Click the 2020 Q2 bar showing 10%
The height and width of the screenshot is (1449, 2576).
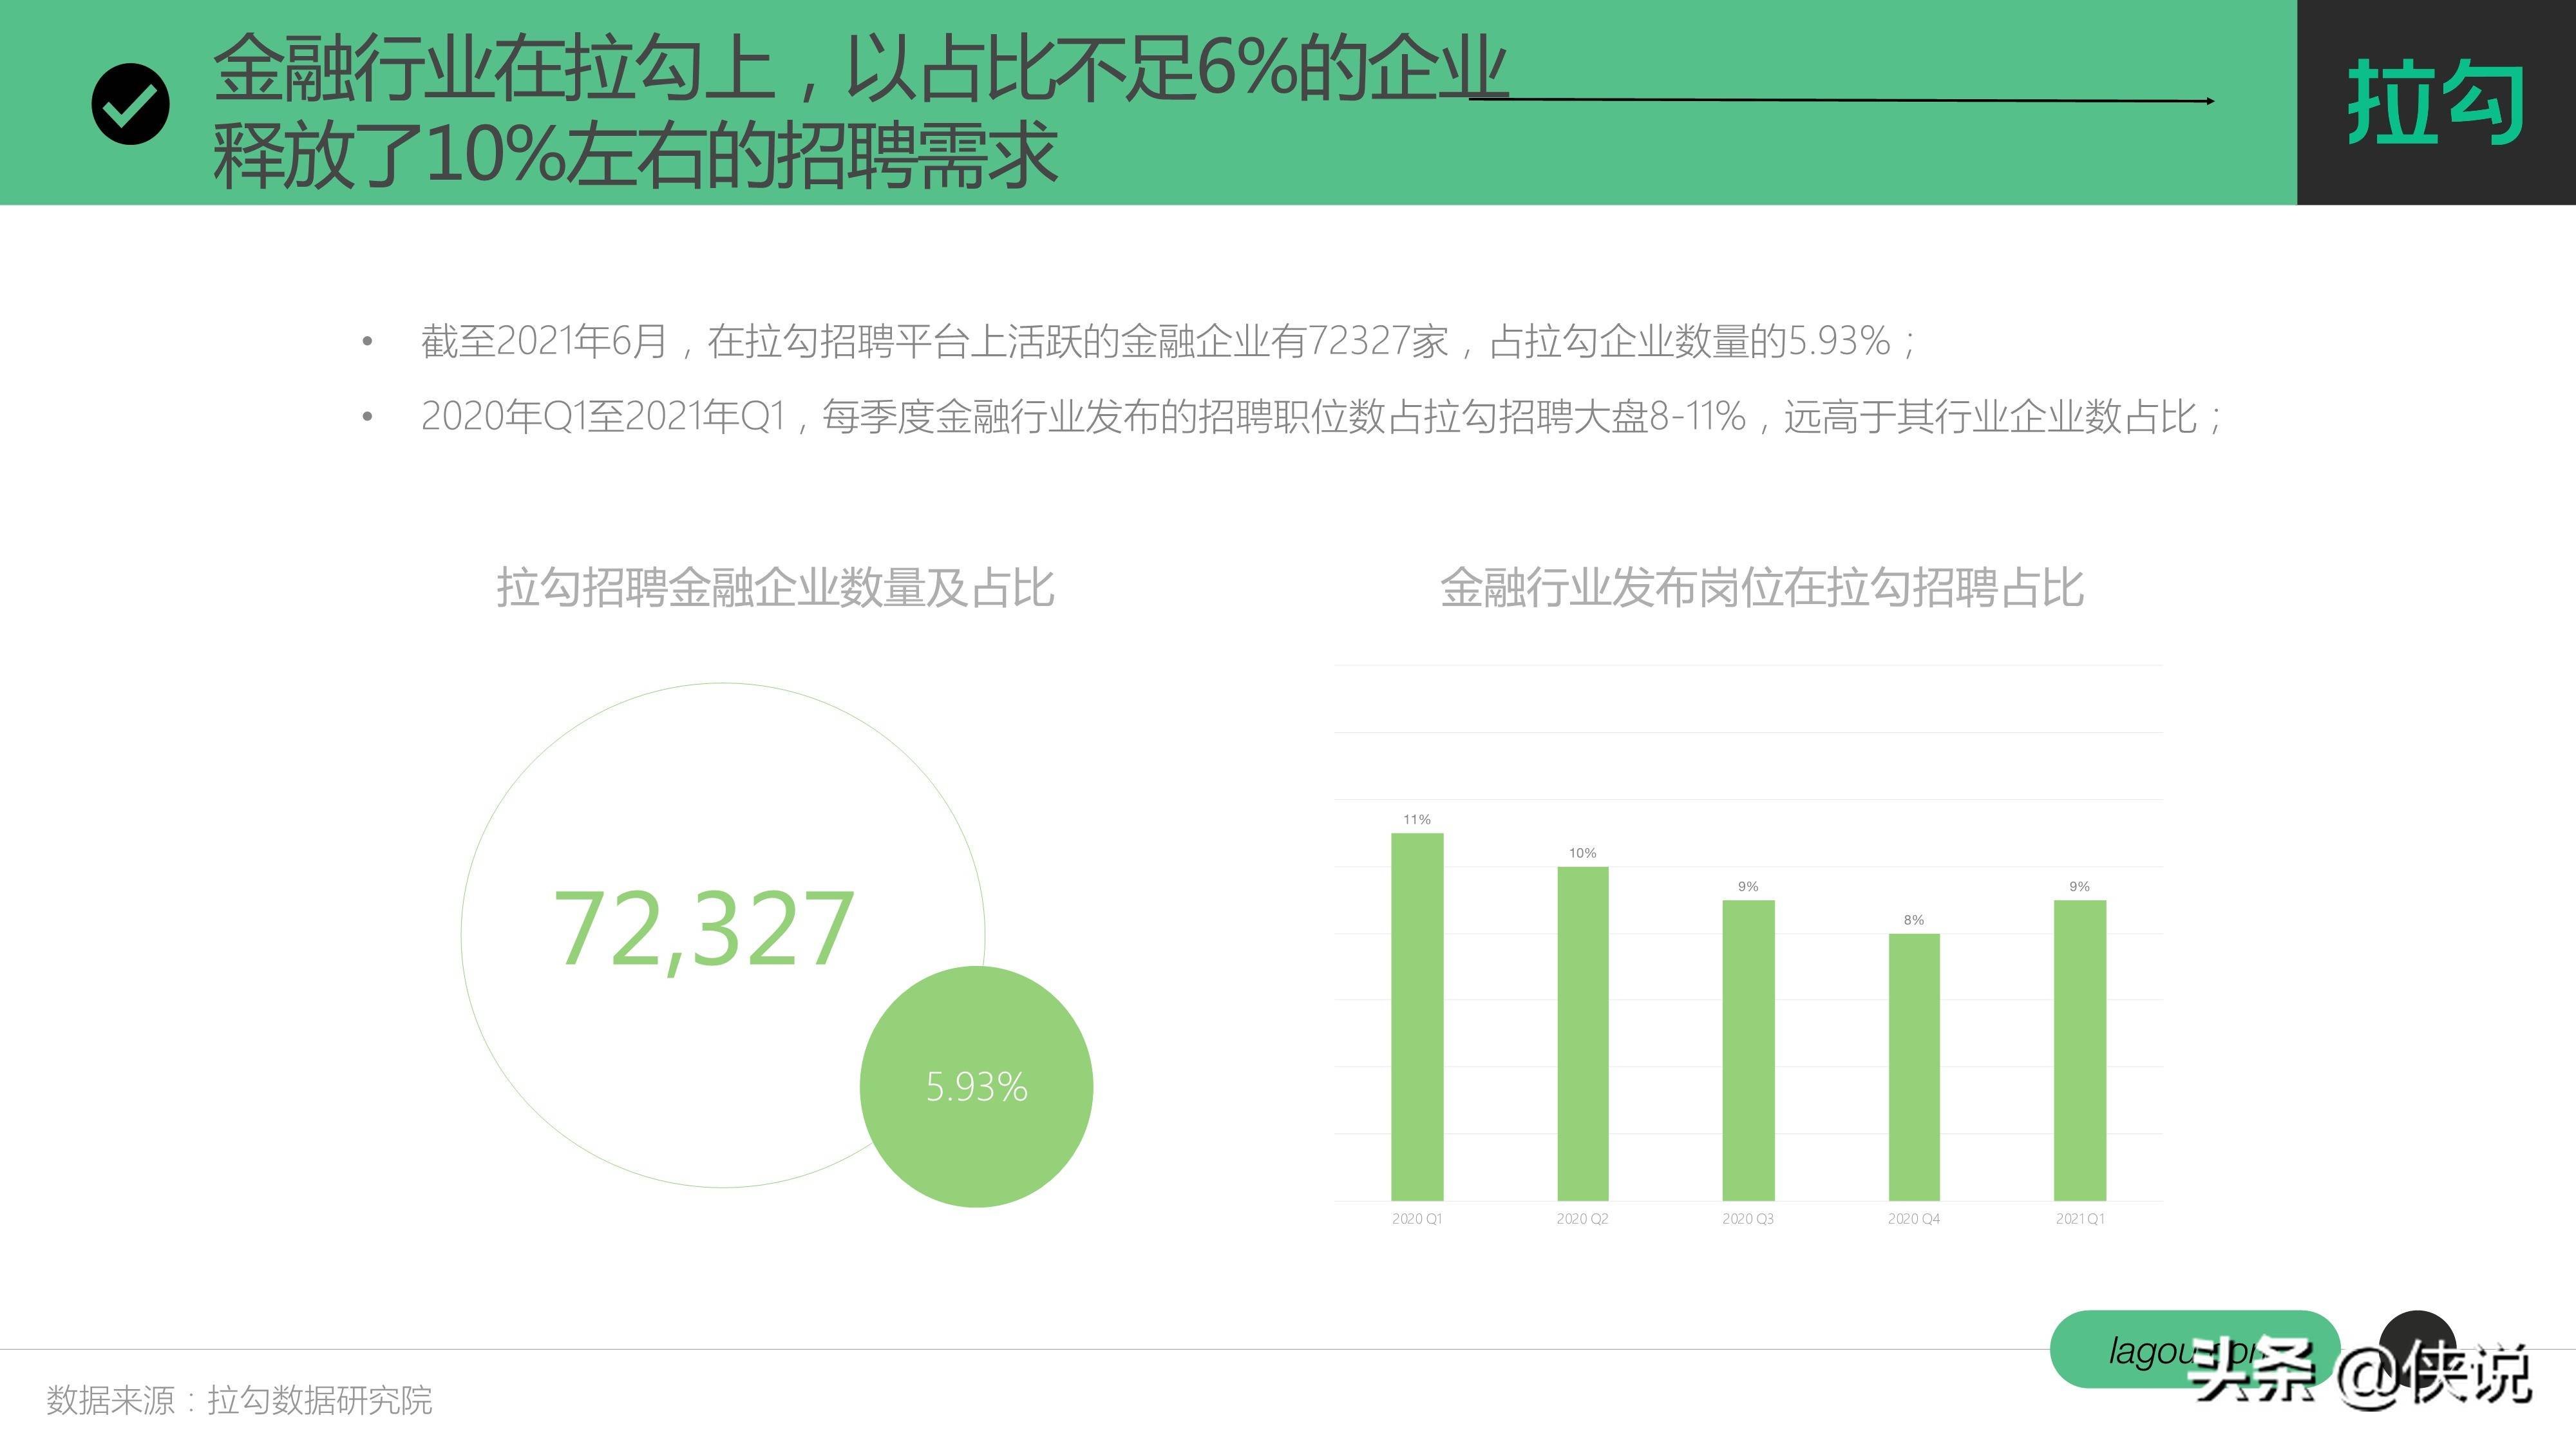pyautogui.click(x=1582, y=1033)
